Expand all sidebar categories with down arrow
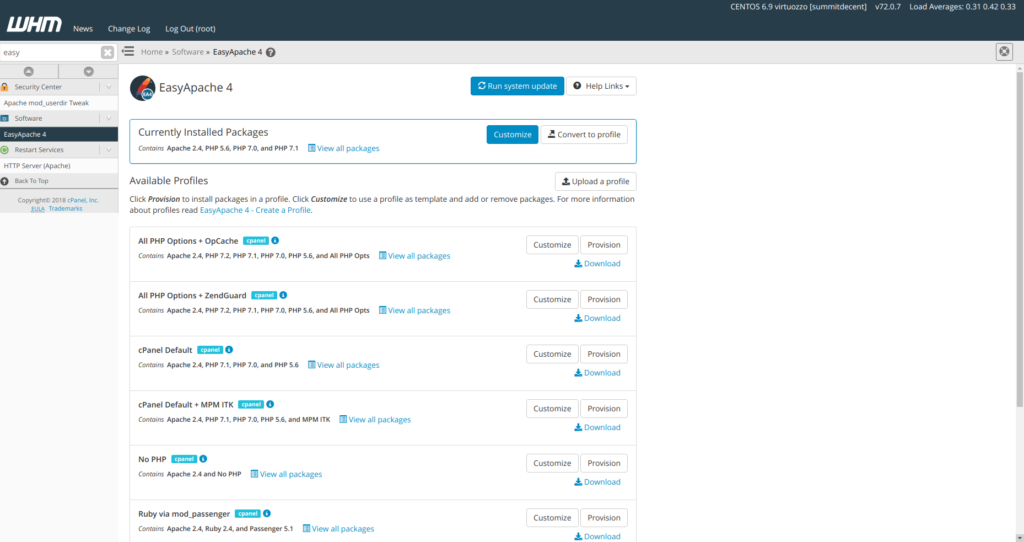1024x542 pixels. click(88, 71)
